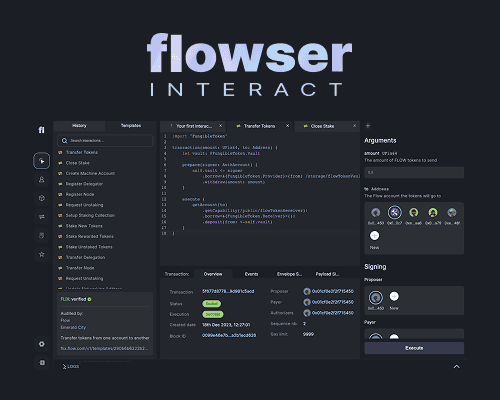Open the Transactions section via the arrows icon
Screen dimensions: 500x400
[41, 217]
